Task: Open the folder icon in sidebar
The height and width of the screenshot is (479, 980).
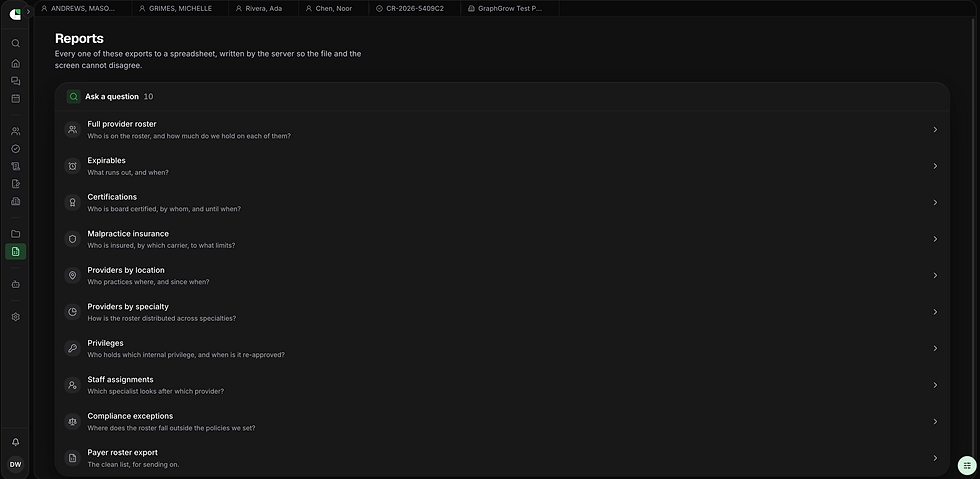Action: point(16,234)
